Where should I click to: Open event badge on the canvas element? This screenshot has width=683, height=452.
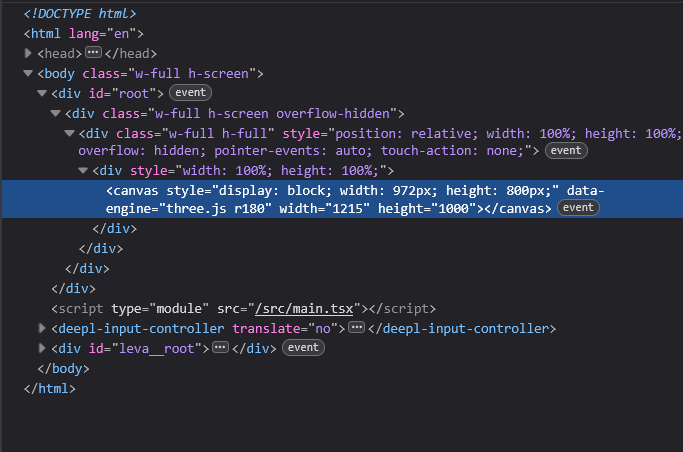[578, 208]
